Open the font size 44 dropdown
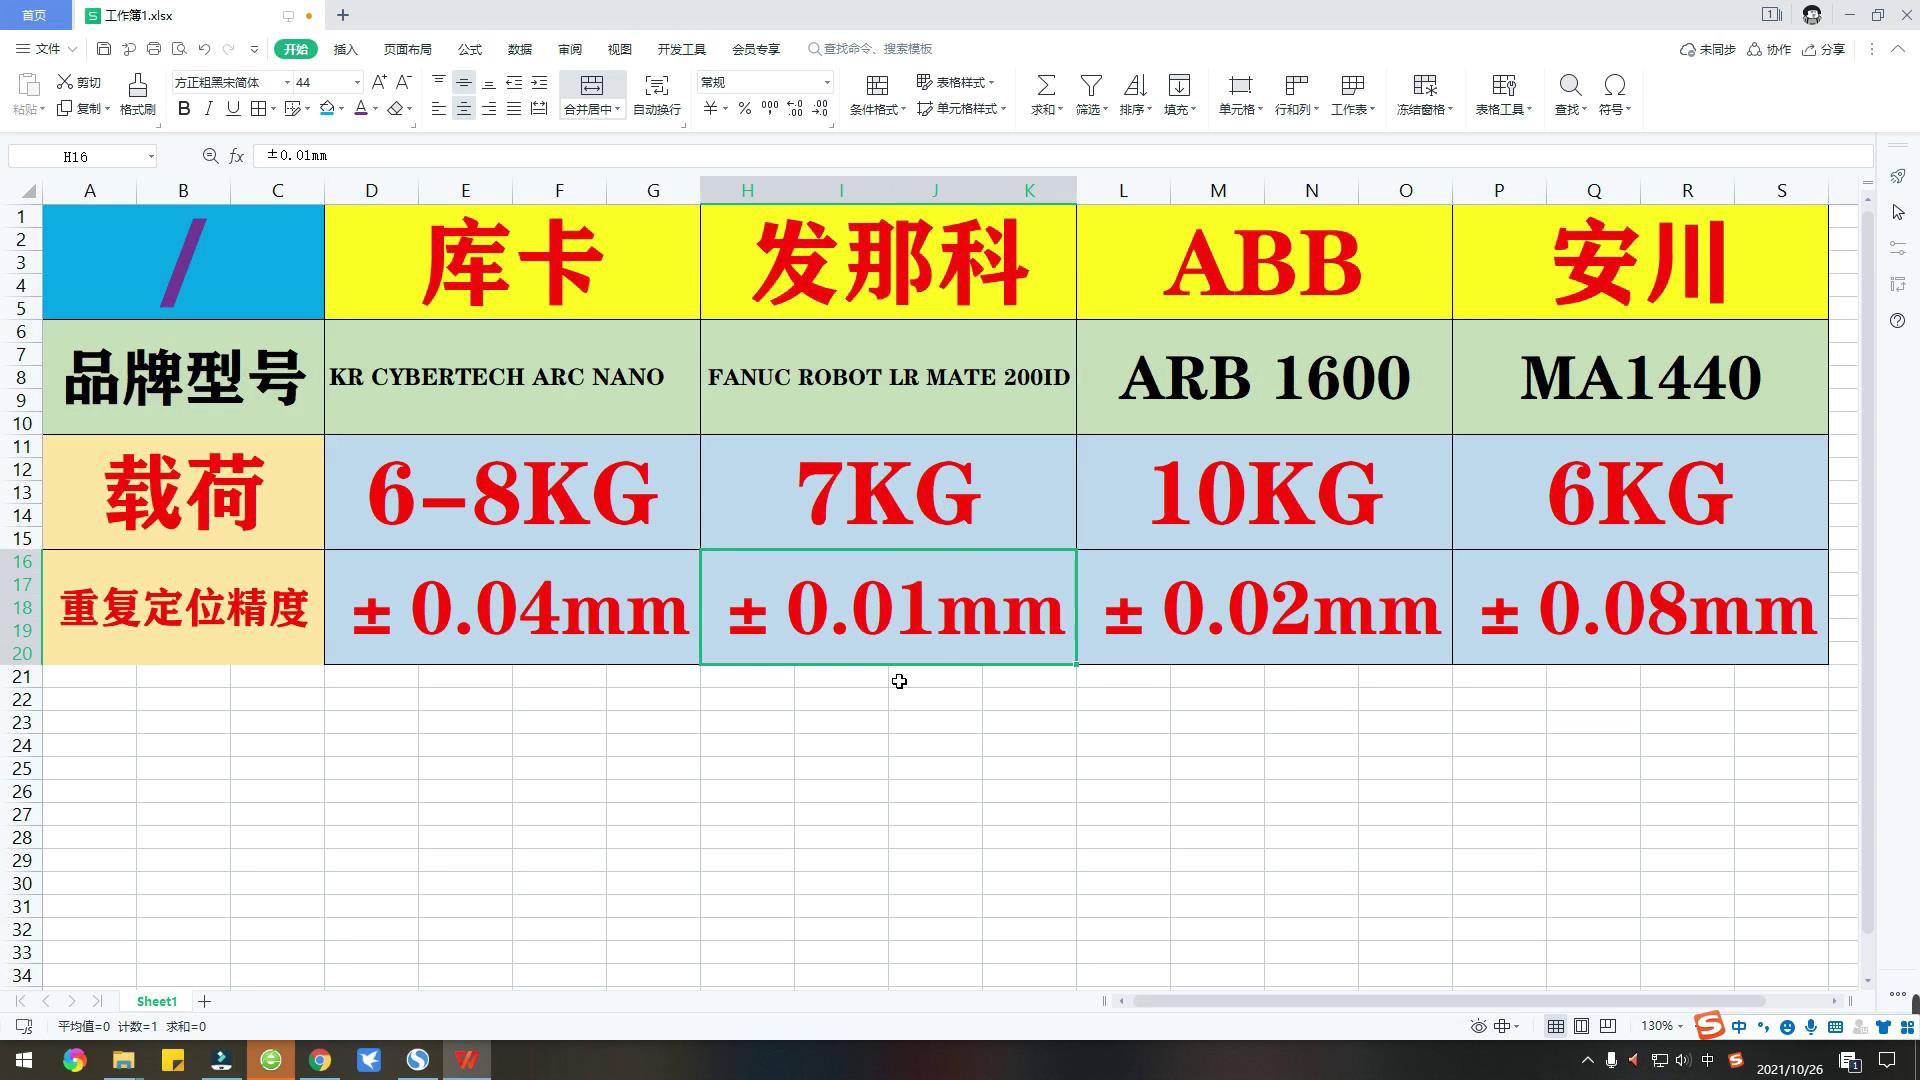 (357, 83)
